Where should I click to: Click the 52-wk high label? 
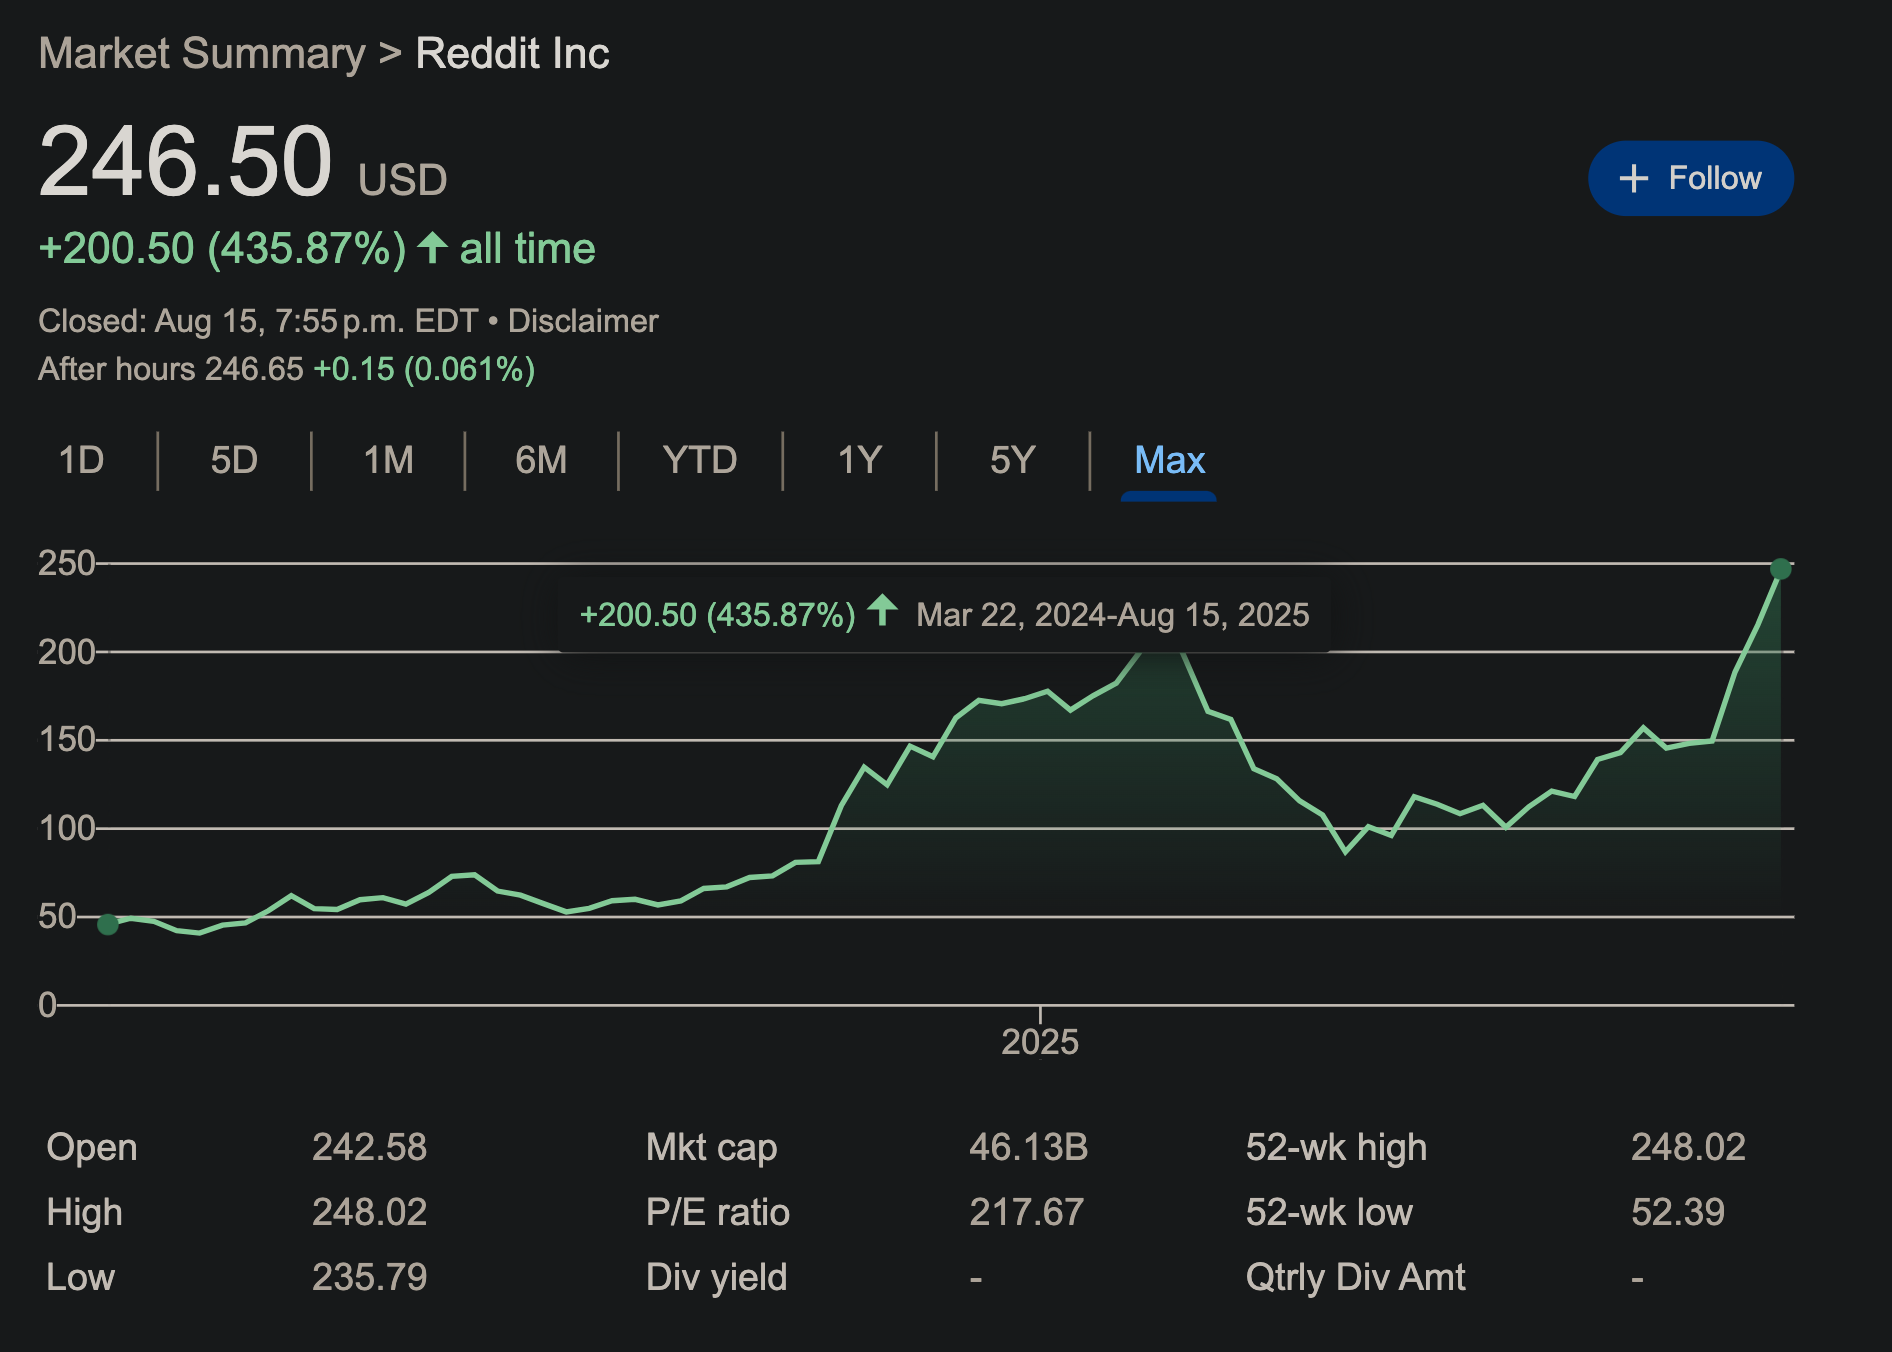(1335, 1147)
